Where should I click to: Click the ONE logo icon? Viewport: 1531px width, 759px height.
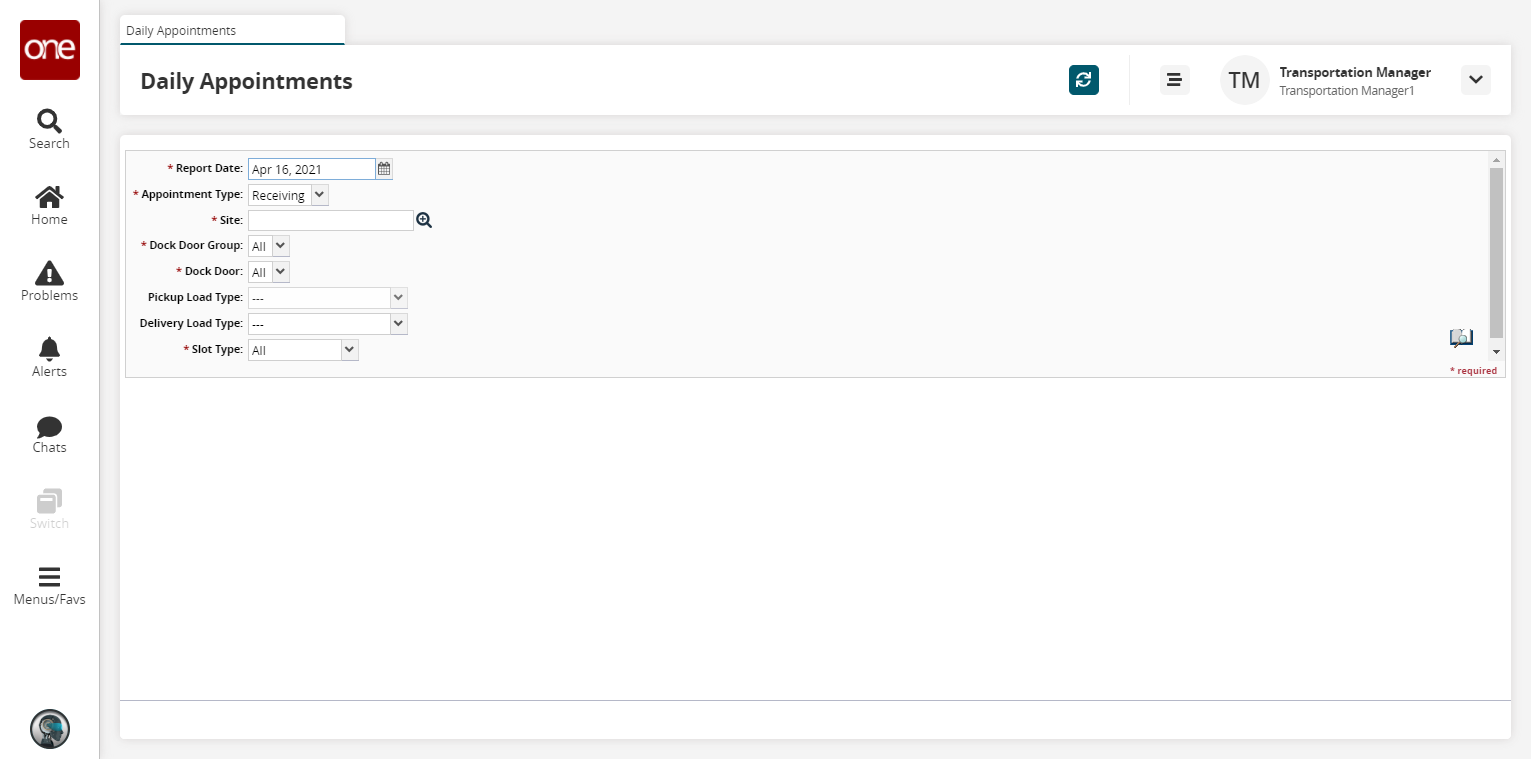pyautogui.click(x=50, y=50)
